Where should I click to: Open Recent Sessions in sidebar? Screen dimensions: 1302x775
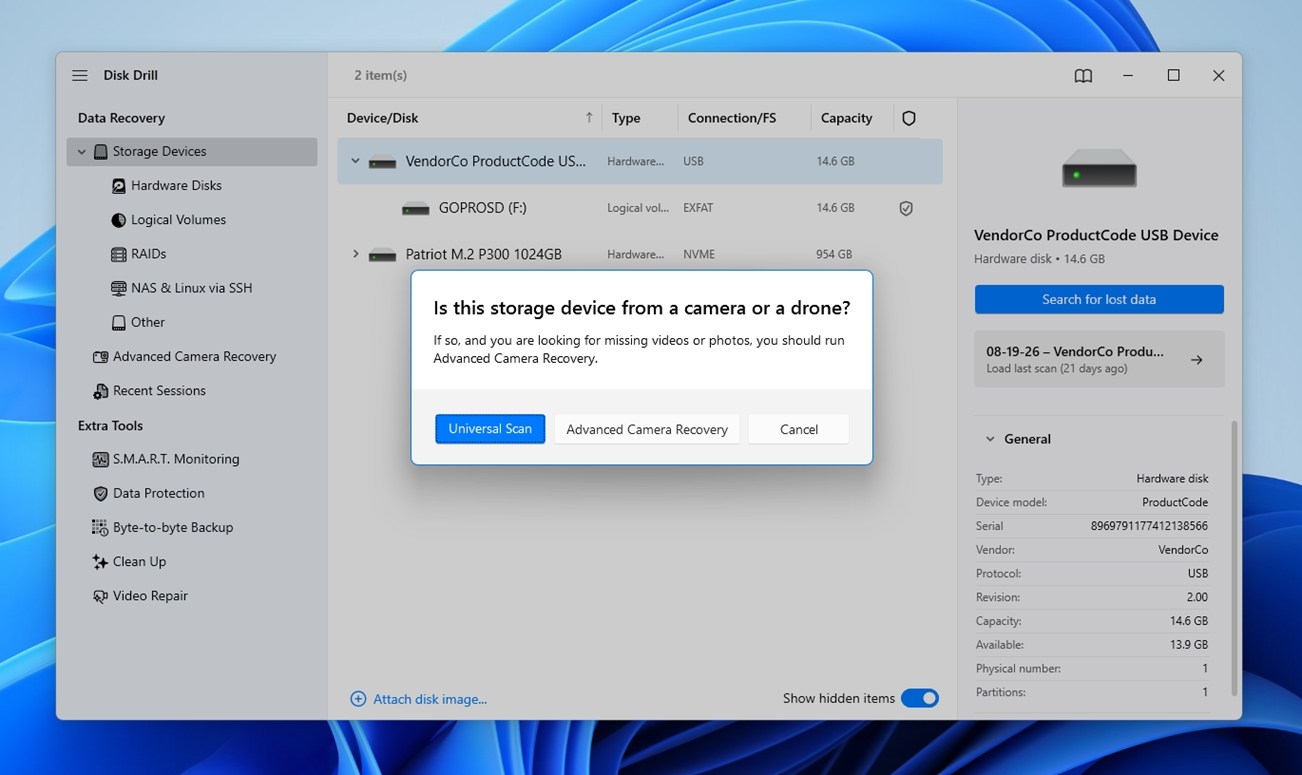[x=159, y=390]
